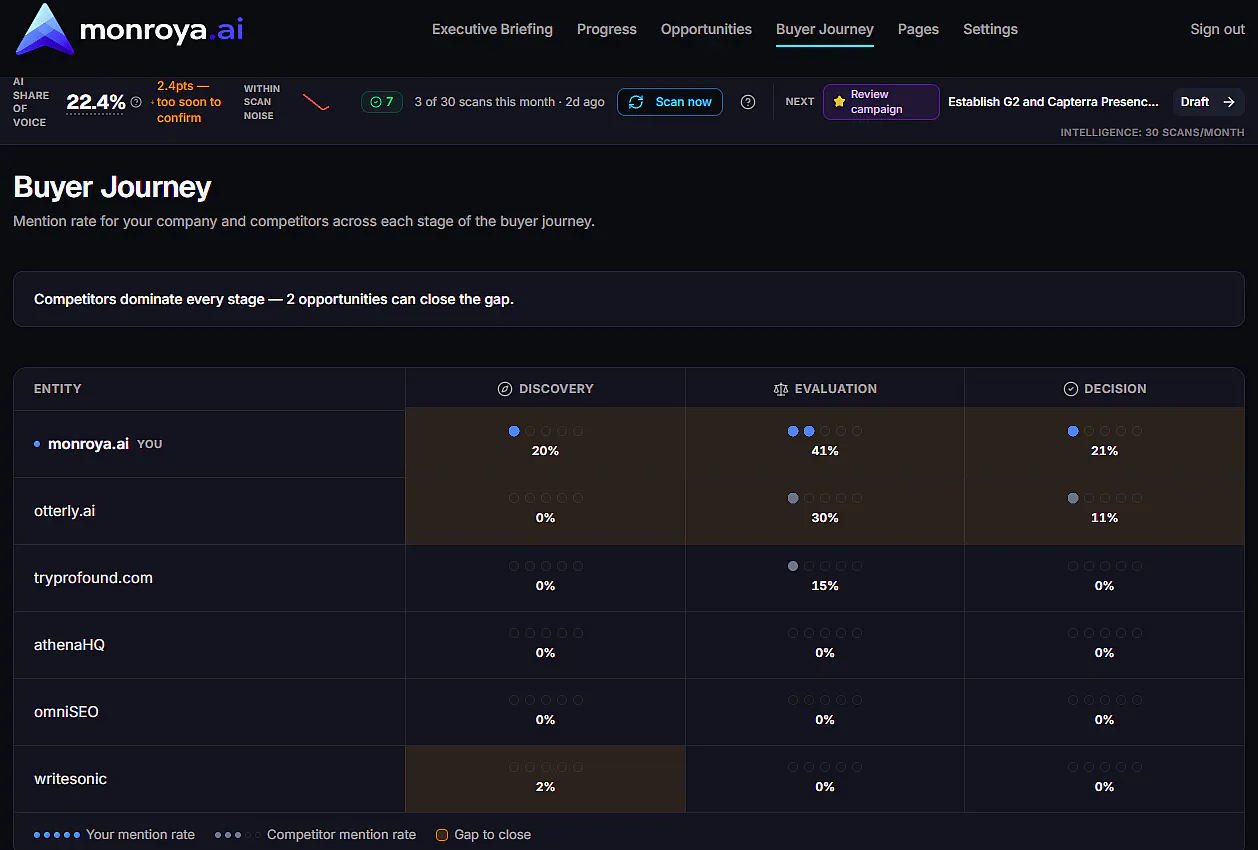Open the Executive Briefing tab

(x=492, y=29)
